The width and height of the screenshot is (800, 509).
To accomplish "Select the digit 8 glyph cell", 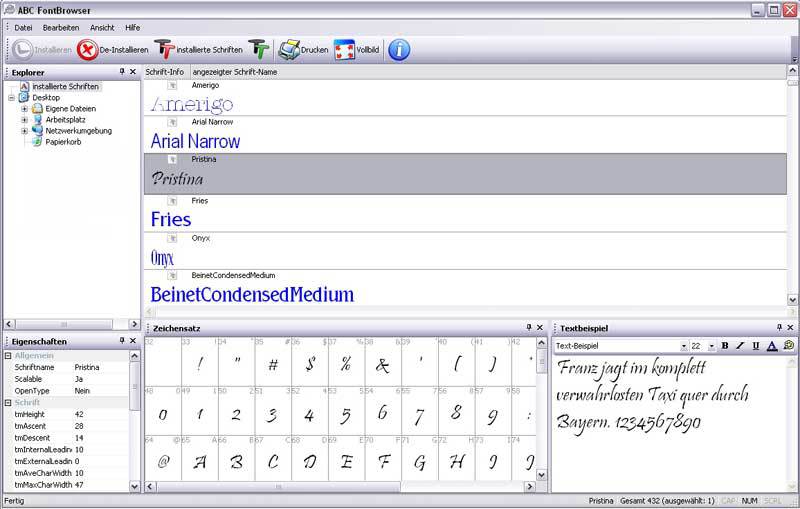I will 456,413.
